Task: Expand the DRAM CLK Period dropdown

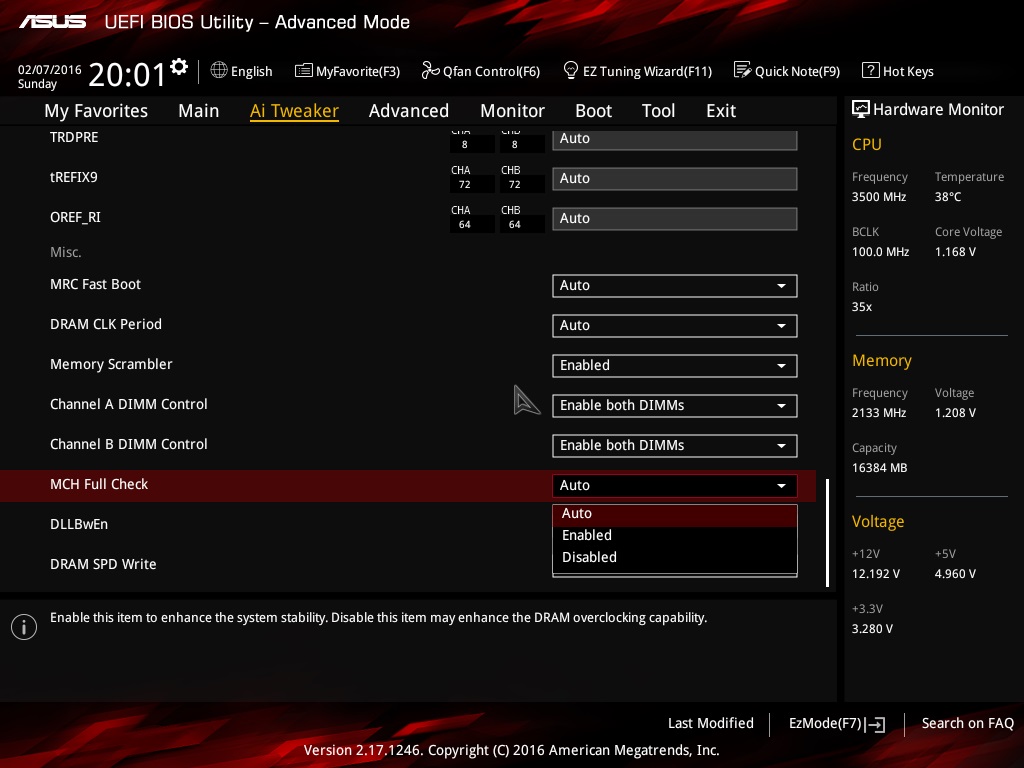Action: (675, 325)
